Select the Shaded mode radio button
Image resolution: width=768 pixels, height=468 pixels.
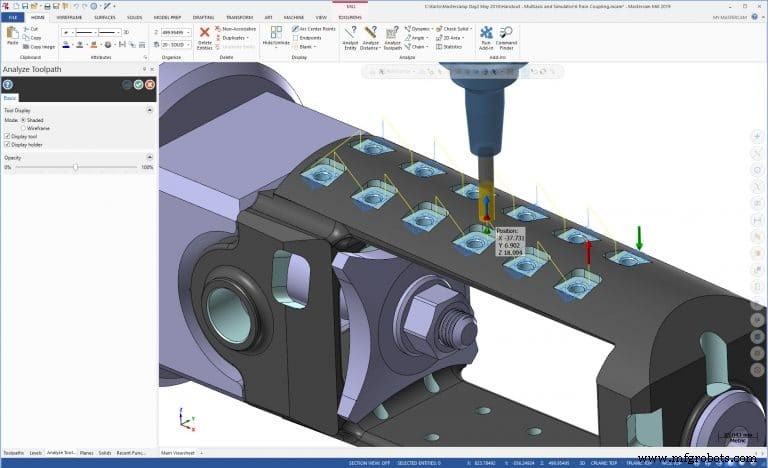coord(23,120)
